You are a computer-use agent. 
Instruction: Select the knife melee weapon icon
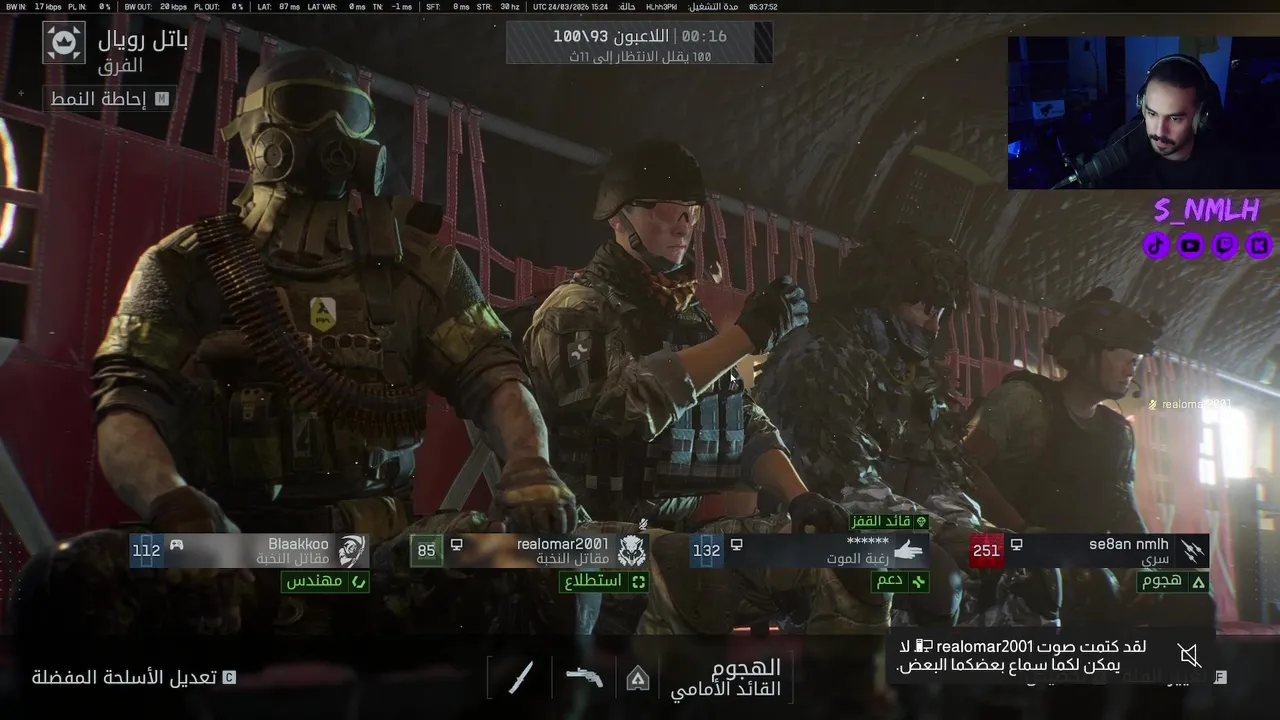[x=521, y=677]
